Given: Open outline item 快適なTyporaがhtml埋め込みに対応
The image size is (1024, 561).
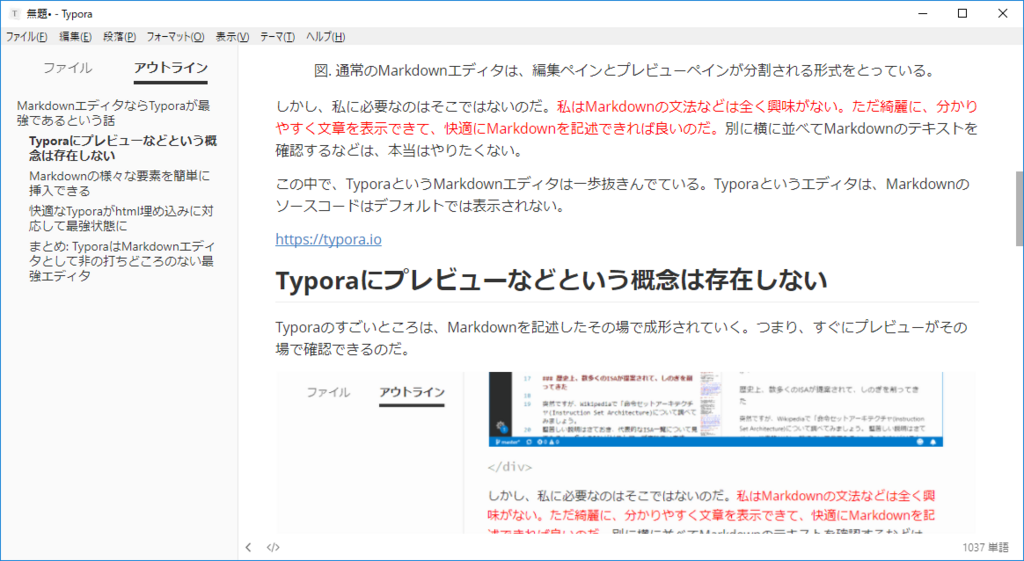Looking at the screenshot, I should (x=121, y=219).
